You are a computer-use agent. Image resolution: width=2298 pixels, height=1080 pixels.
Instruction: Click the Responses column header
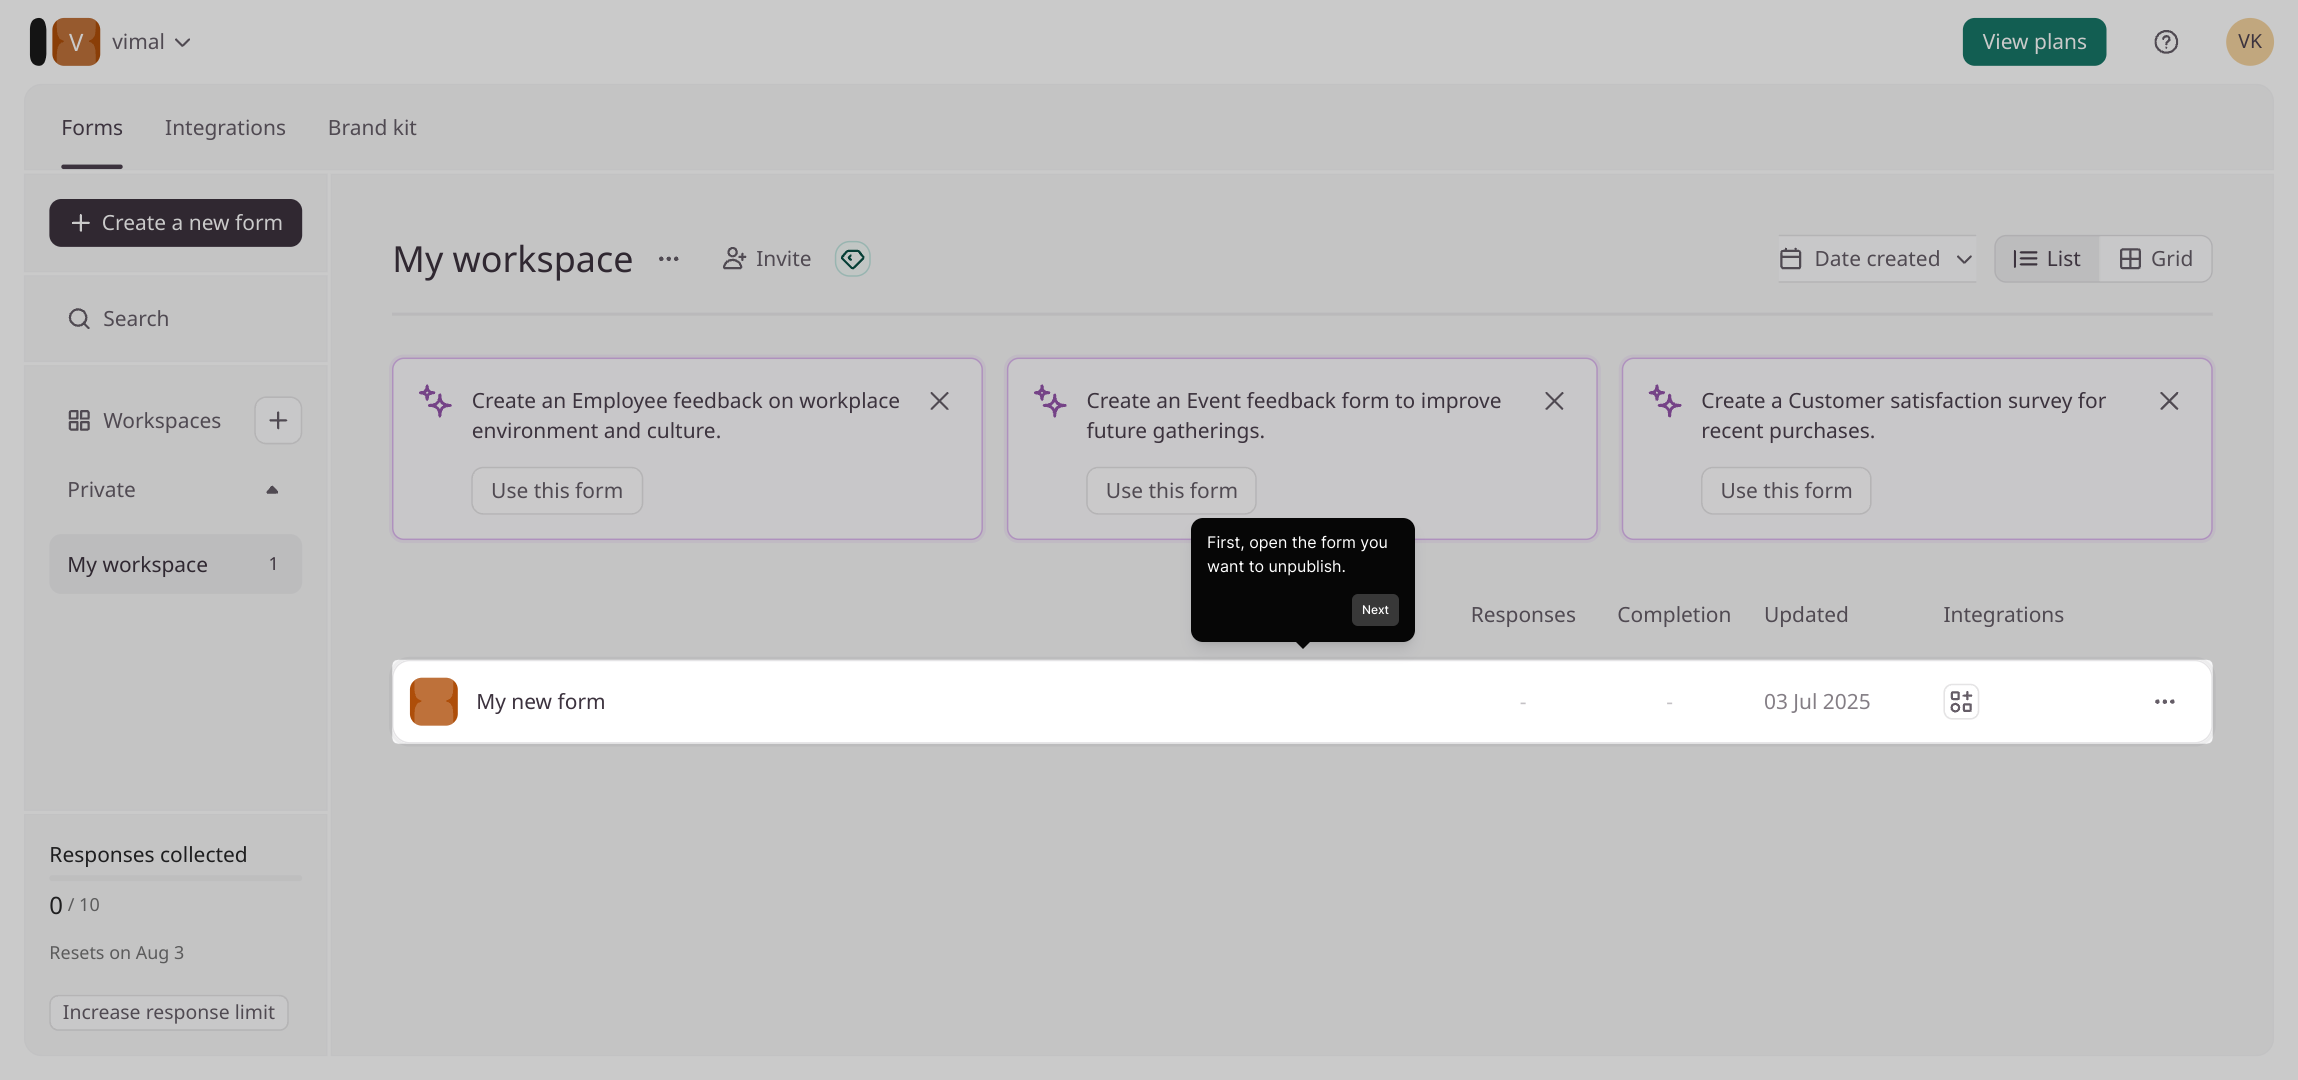point(1523,615)
